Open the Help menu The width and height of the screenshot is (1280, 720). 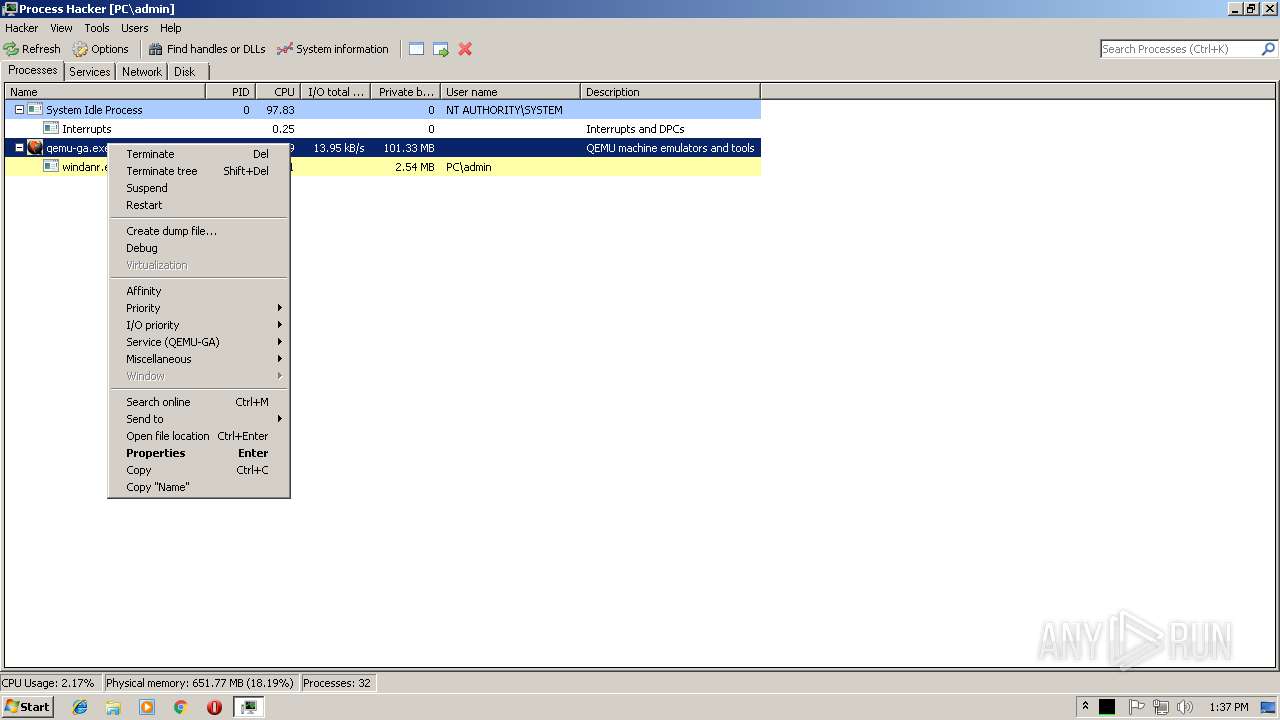[171, 28]
